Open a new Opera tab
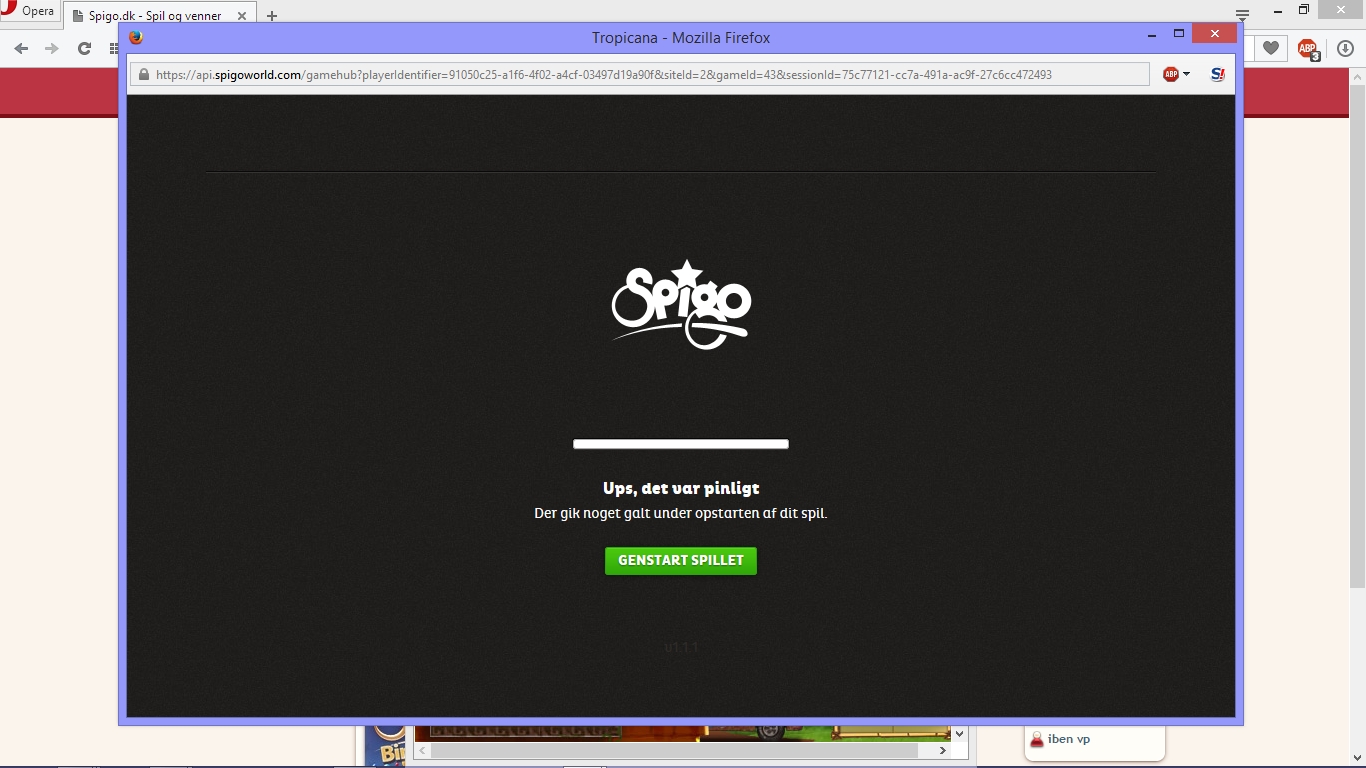 tap(272, 16)
